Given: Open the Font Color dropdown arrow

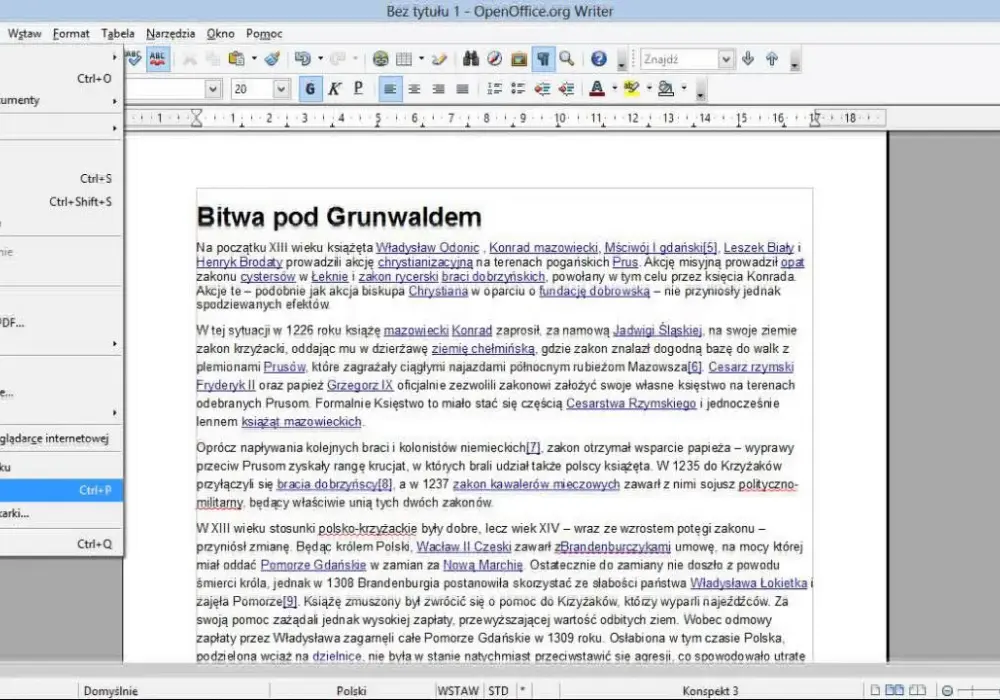Looking at the screenshot, I should click(615, 89).
